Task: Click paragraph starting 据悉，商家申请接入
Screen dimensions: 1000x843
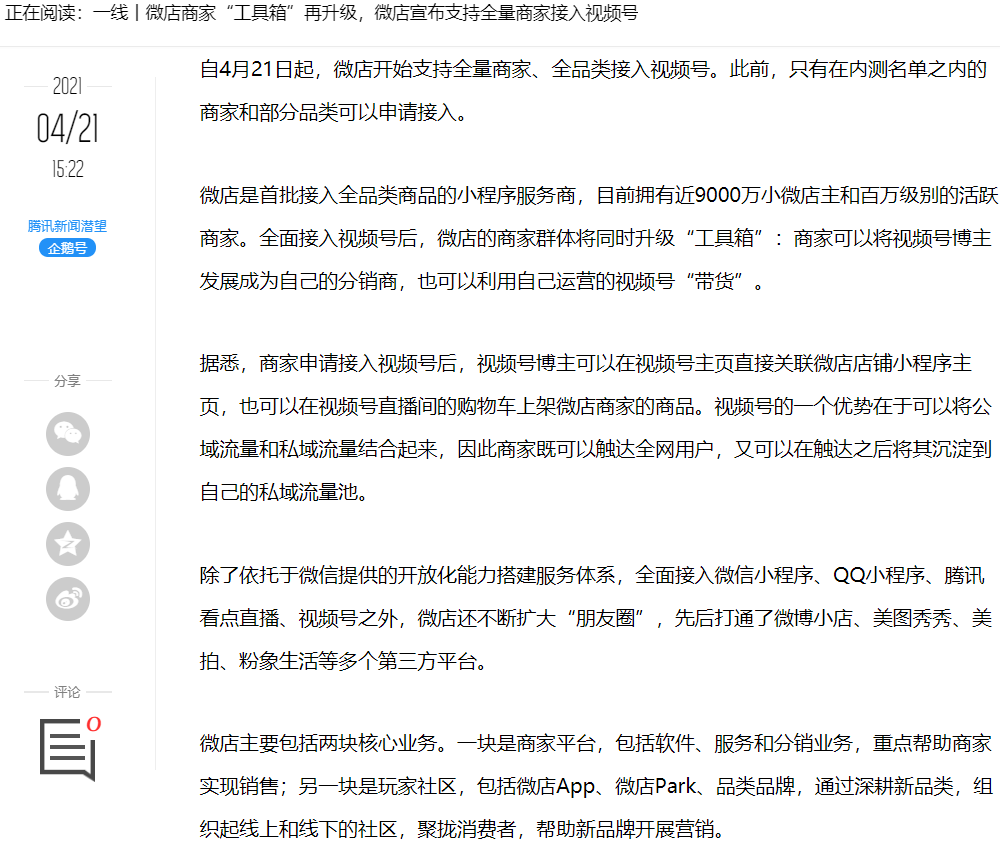Action: (596, 427)
